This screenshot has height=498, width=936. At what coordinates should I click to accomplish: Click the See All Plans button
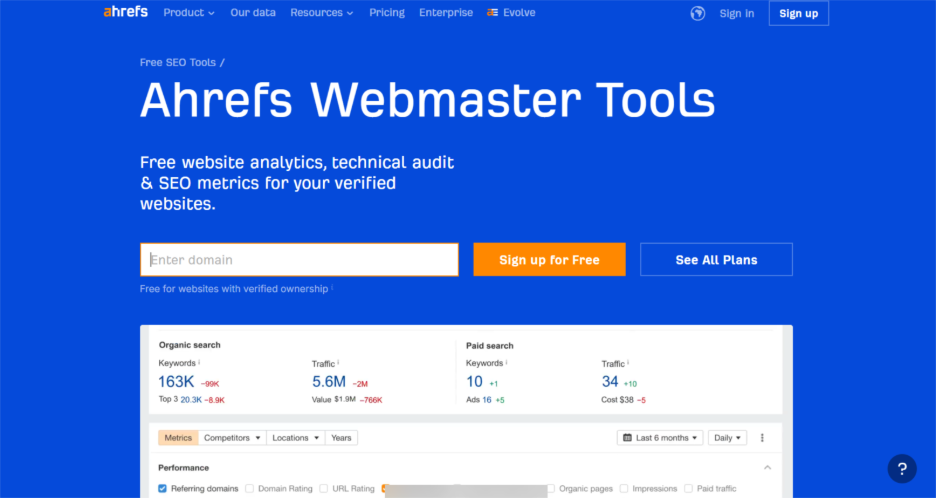click(716, 260)
